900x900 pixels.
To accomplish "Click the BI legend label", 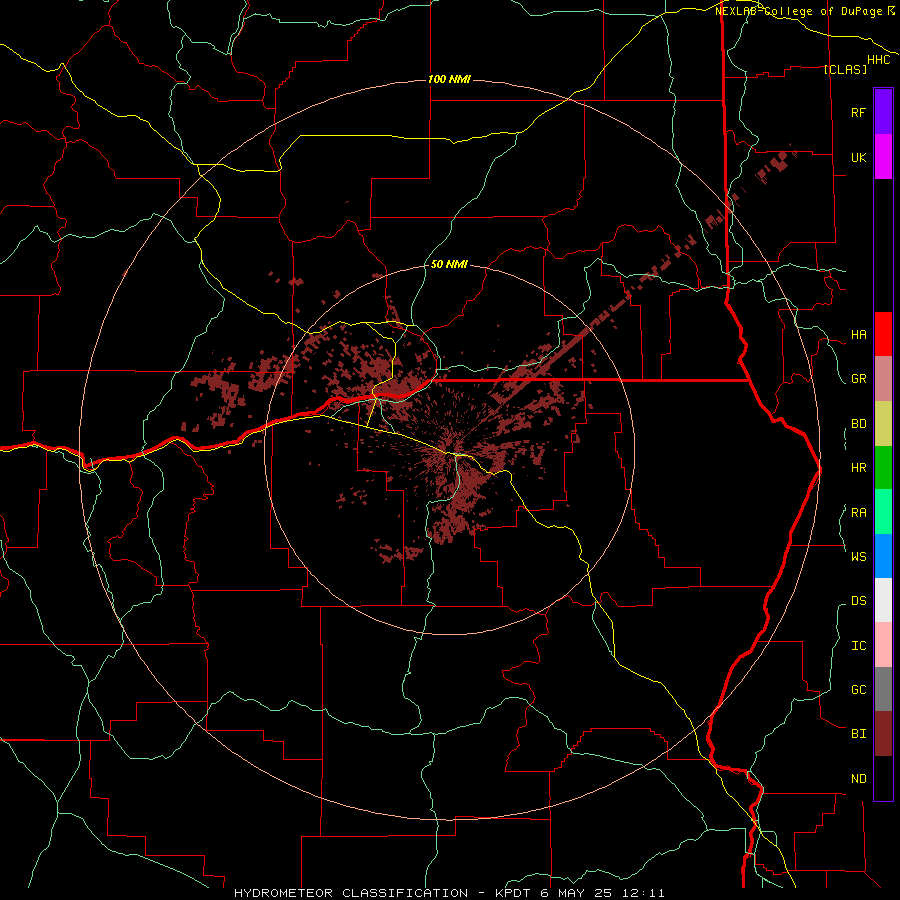I will click(x=858, y=734).
